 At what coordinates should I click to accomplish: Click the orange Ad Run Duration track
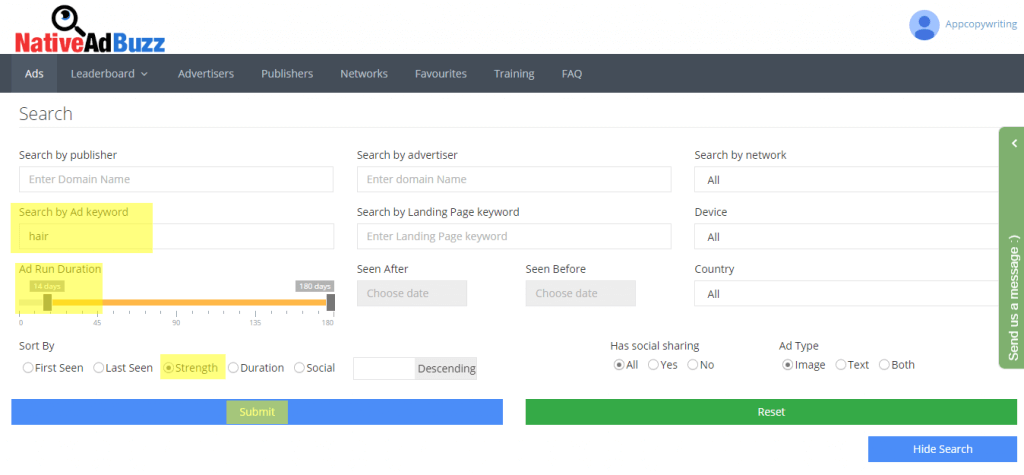pyautogui.click(x=189, y=303)
